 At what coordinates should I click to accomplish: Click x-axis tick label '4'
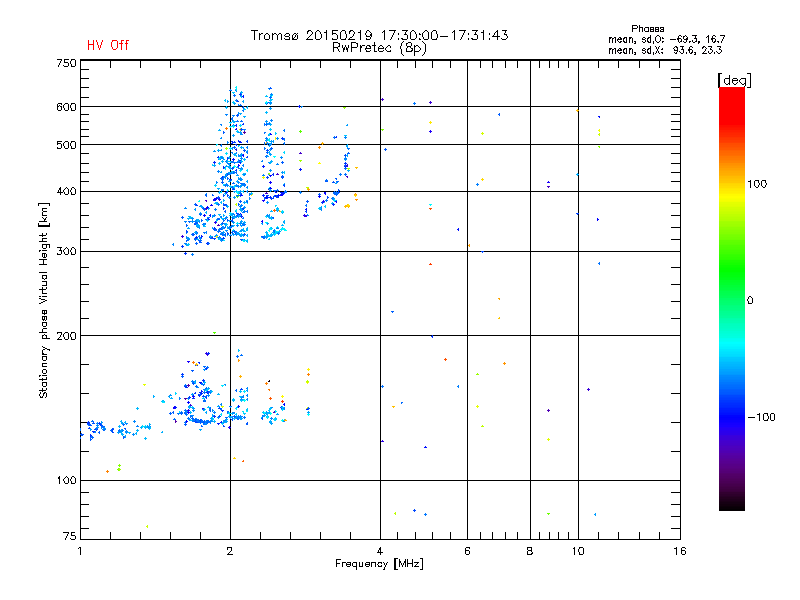point(380,551)
